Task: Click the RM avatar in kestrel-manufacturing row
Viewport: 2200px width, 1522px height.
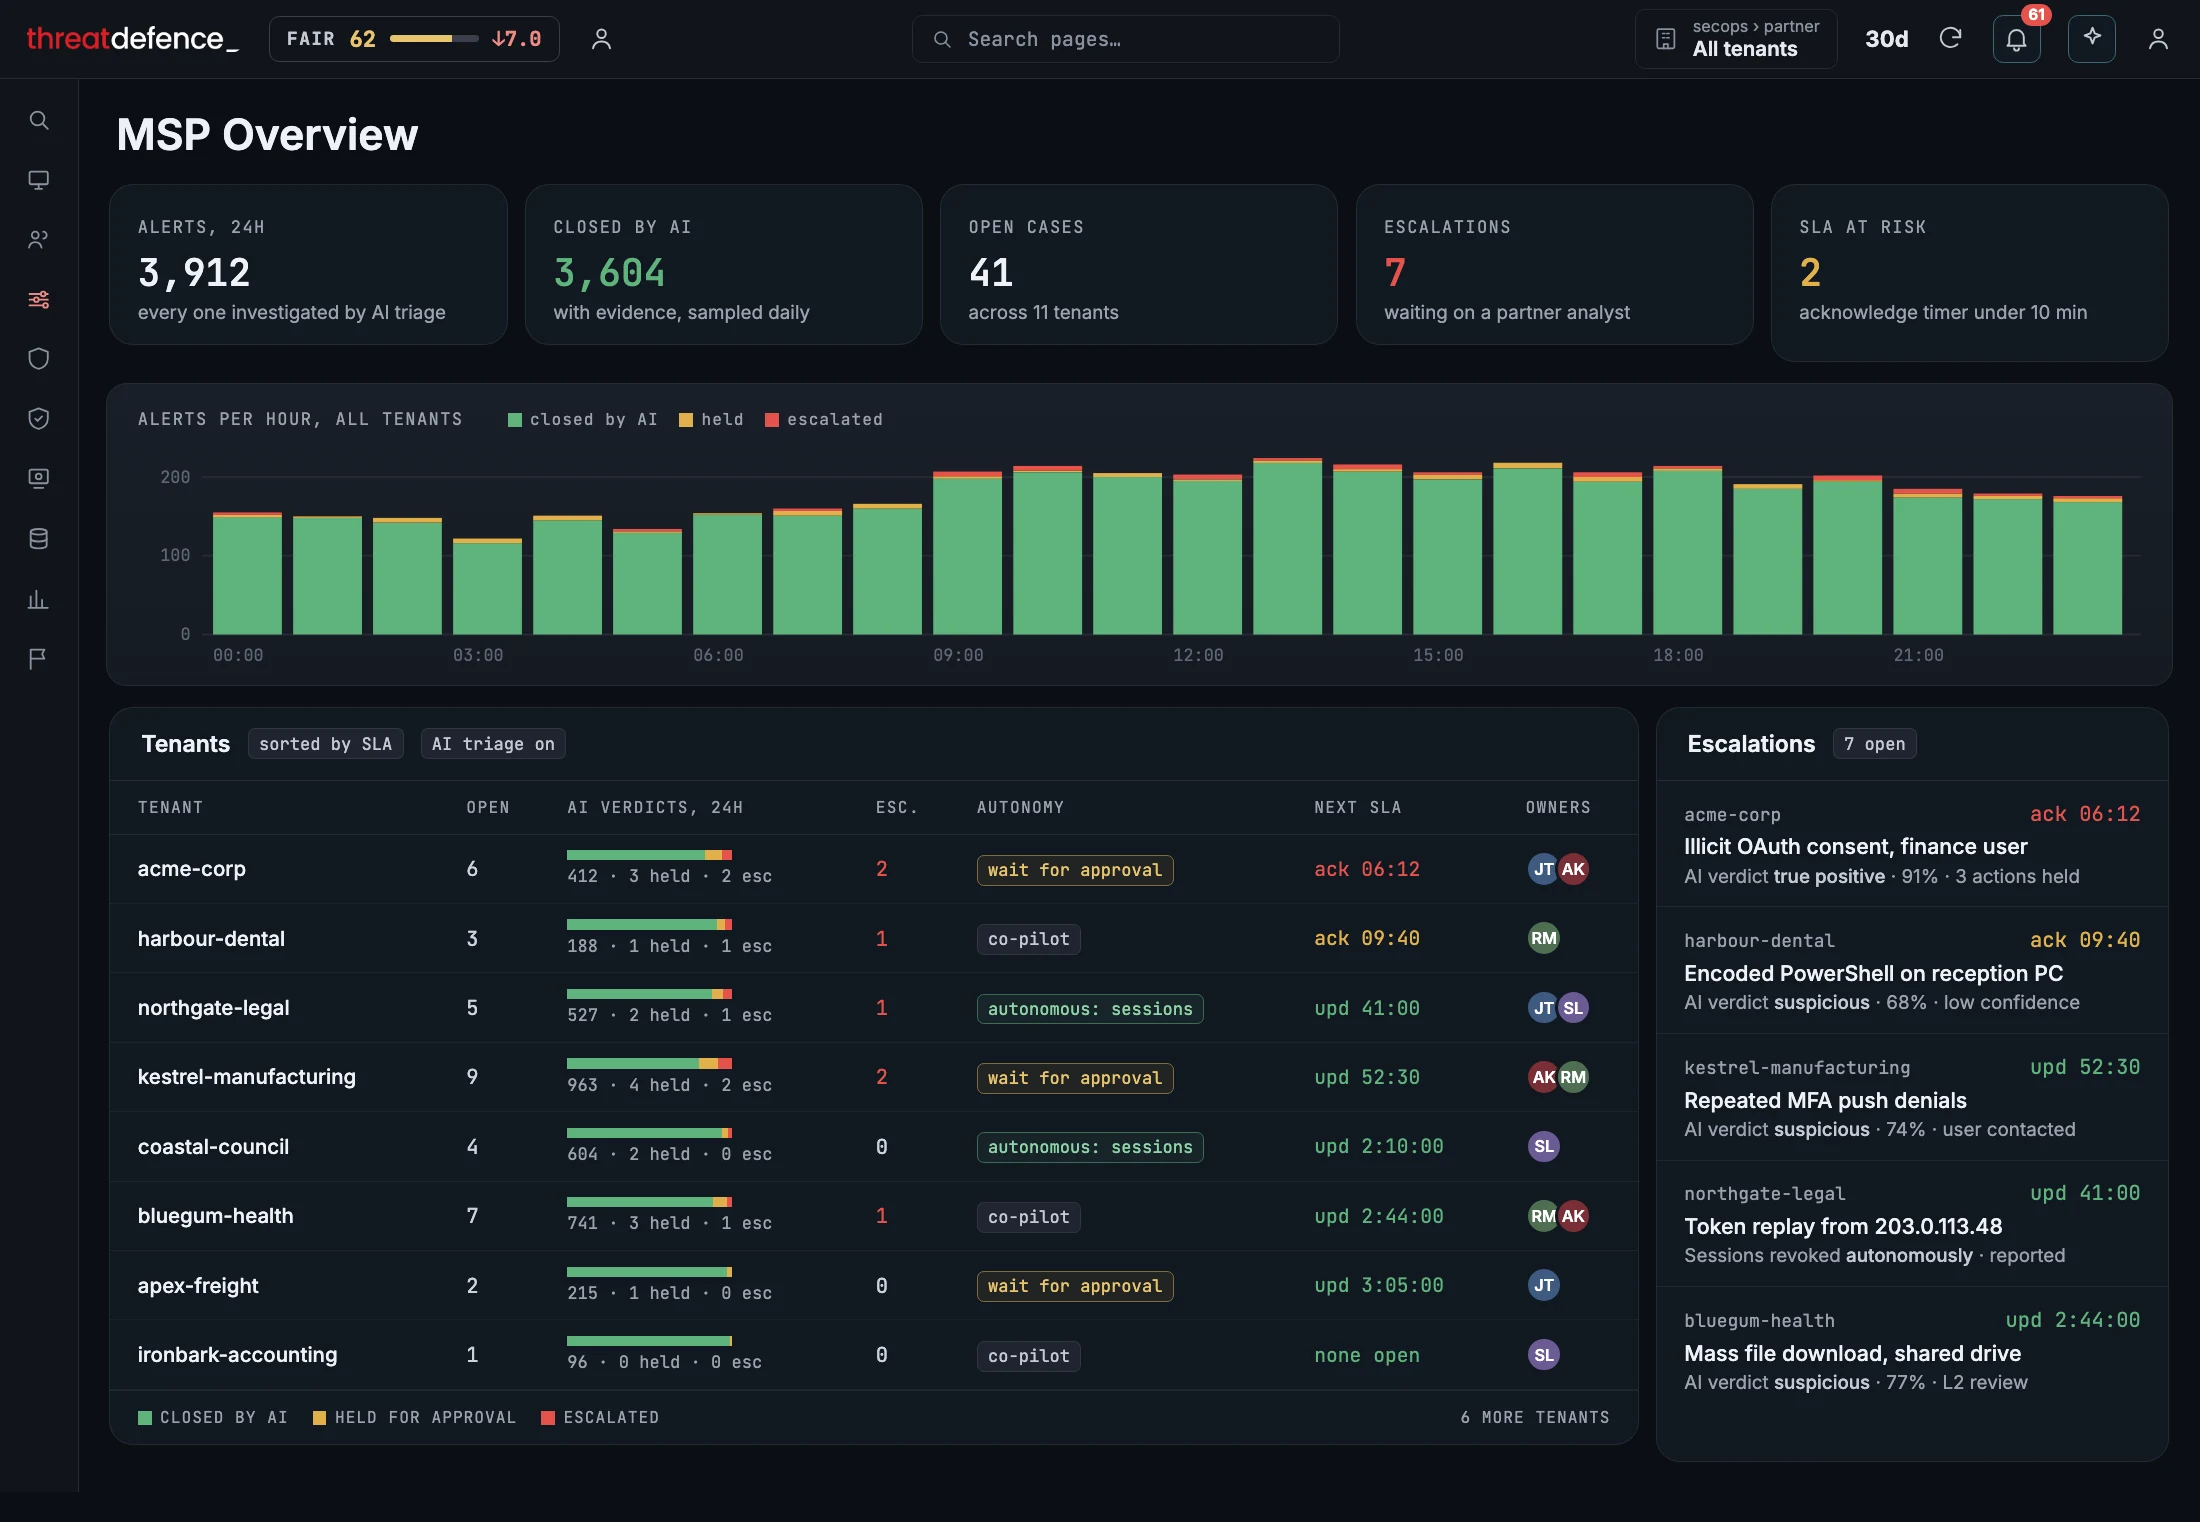Action: (1574, 1077)
